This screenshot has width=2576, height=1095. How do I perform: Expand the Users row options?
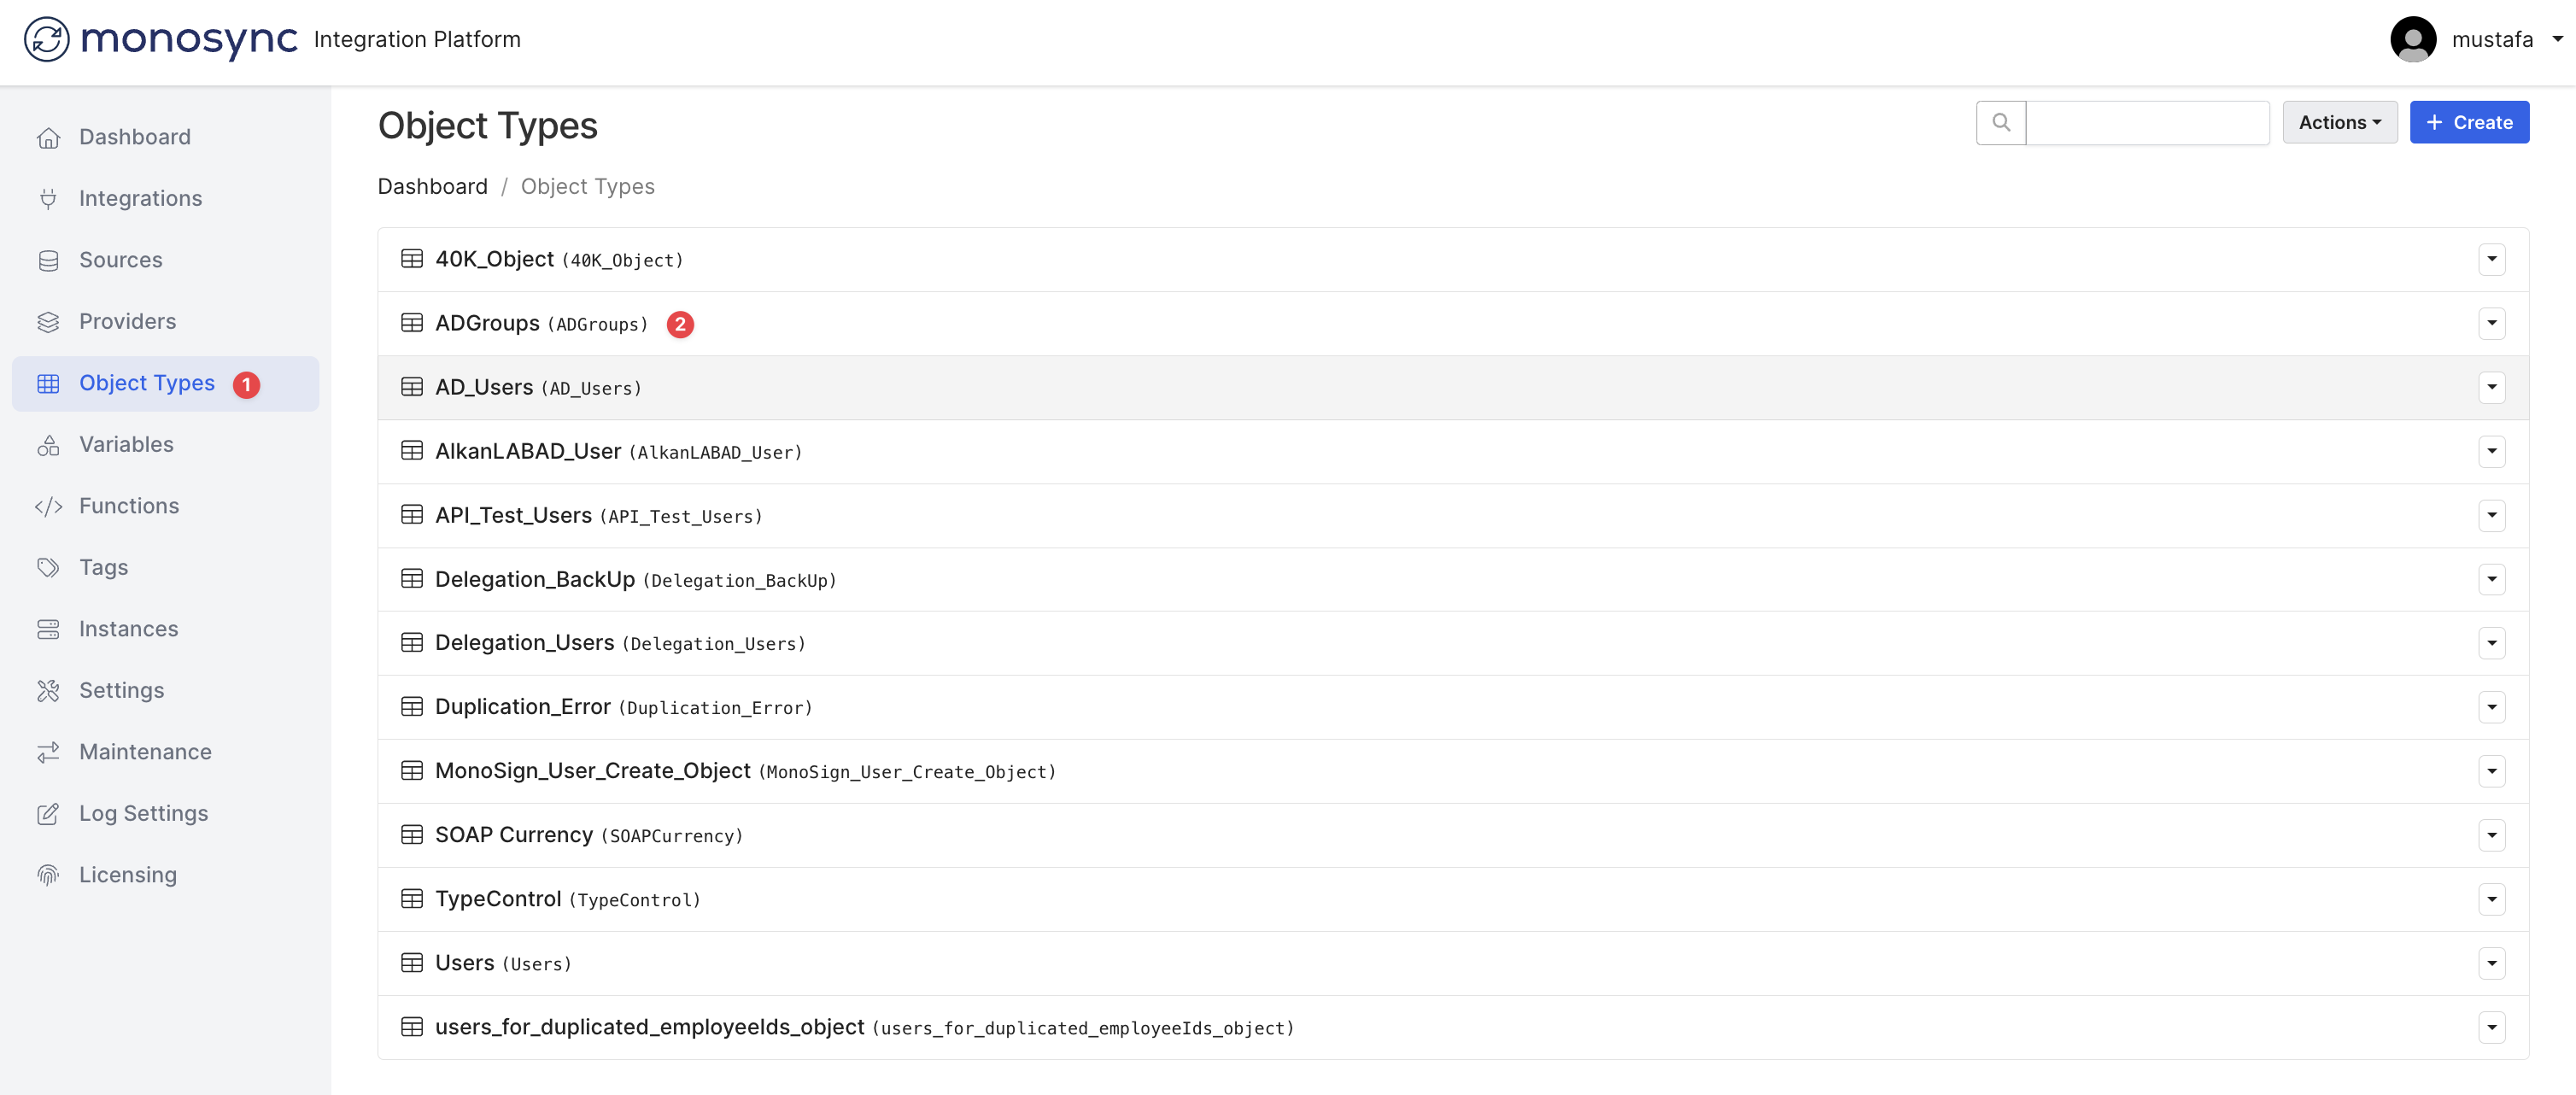(2491, 963)
